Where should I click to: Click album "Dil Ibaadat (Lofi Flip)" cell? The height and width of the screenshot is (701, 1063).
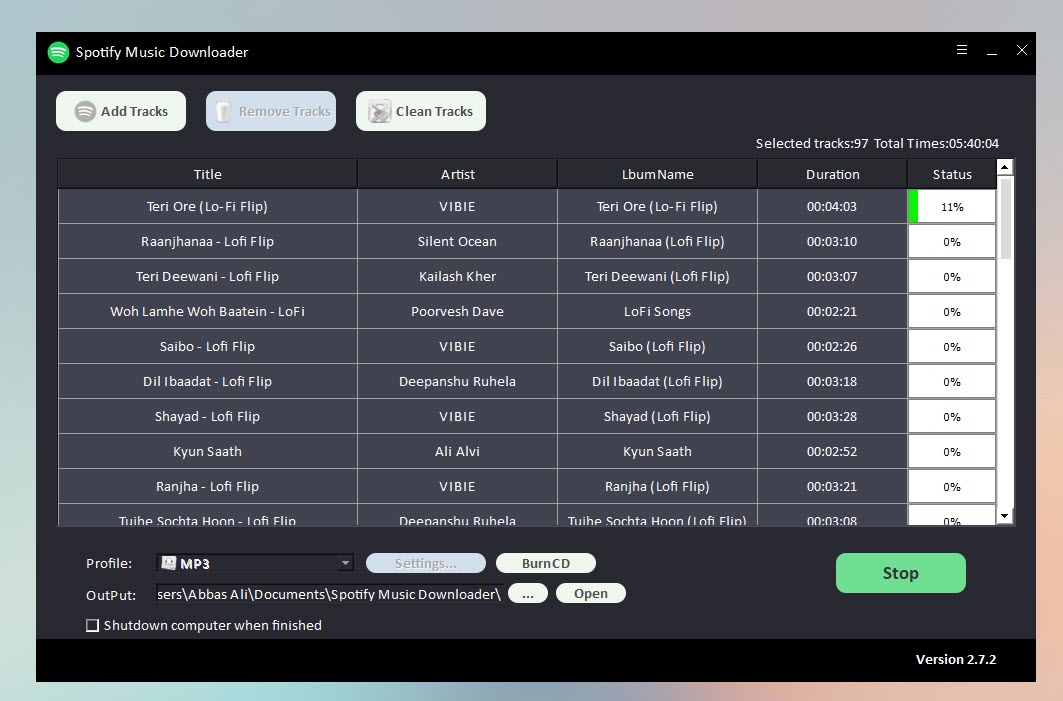pyautogui.click(x=658, y=382)
